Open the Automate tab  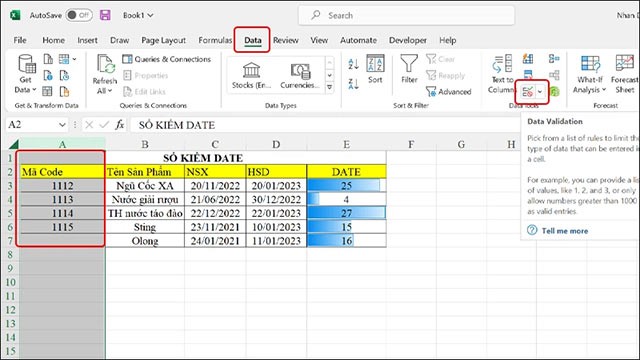point(358,40)
